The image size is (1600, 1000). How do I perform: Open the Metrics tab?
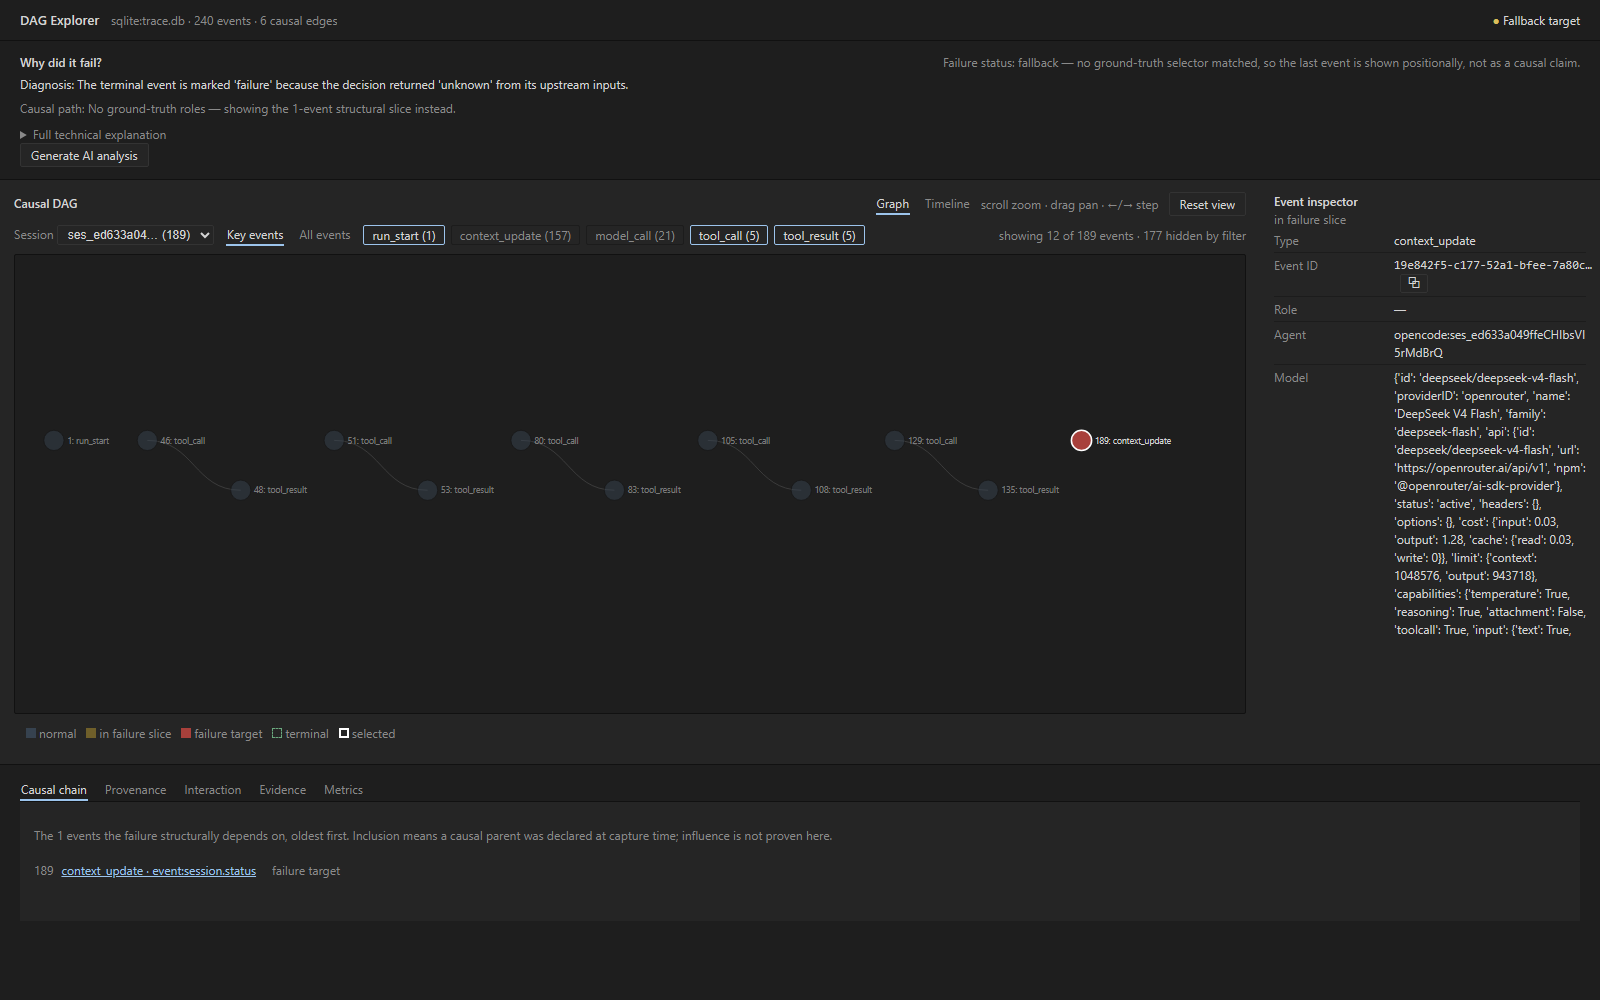coord(343,790)
